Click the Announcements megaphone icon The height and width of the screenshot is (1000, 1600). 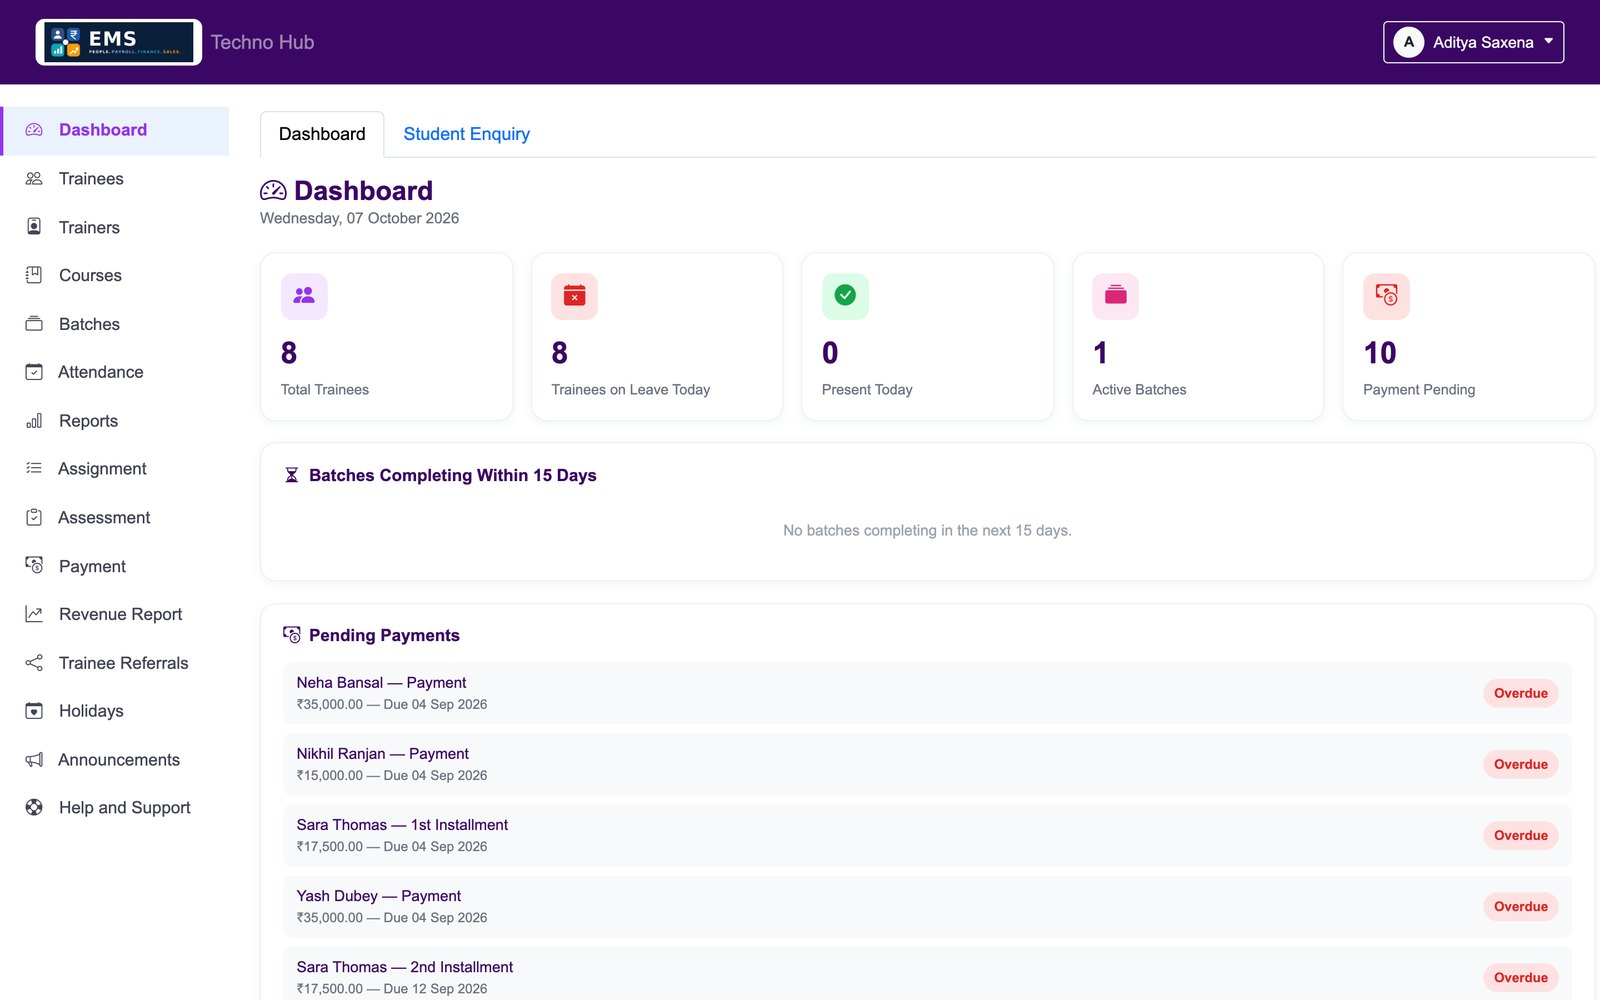point(34,760)
